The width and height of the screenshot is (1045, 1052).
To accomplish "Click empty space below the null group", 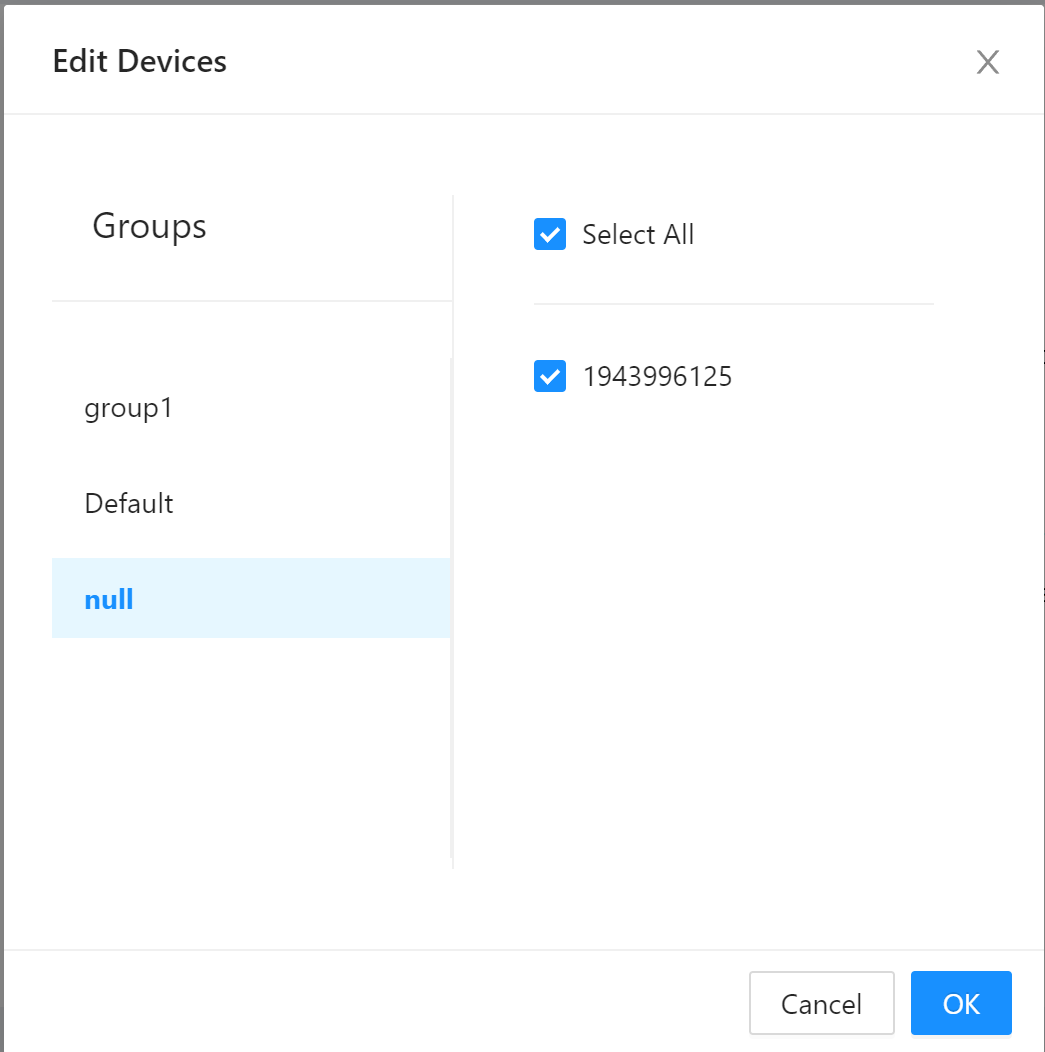I will point(250,750).
